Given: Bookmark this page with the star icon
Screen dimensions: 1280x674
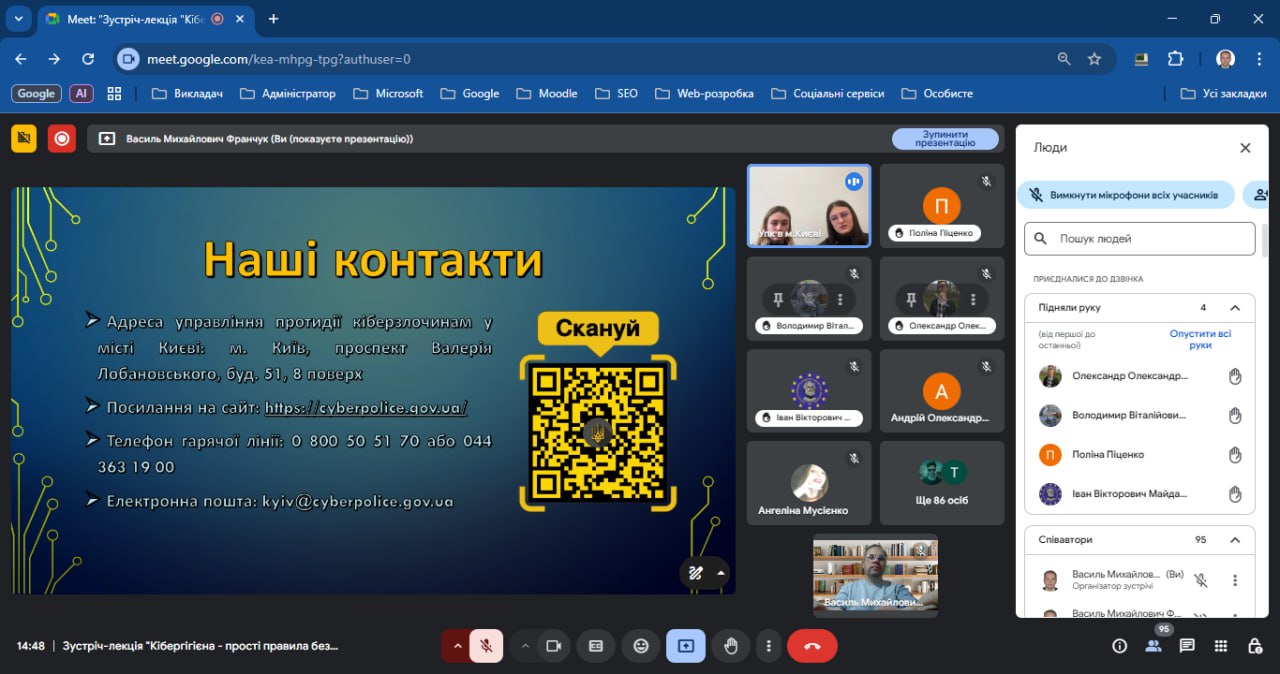Looking at the screenshot, I should coord(1094,59).
